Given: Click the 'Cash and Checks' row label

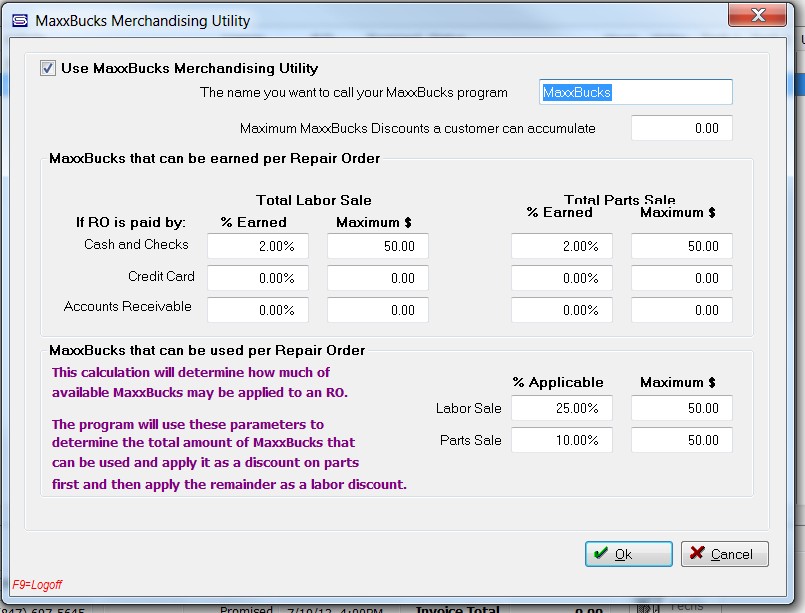Looking at the screenshot, I should 136,244.
